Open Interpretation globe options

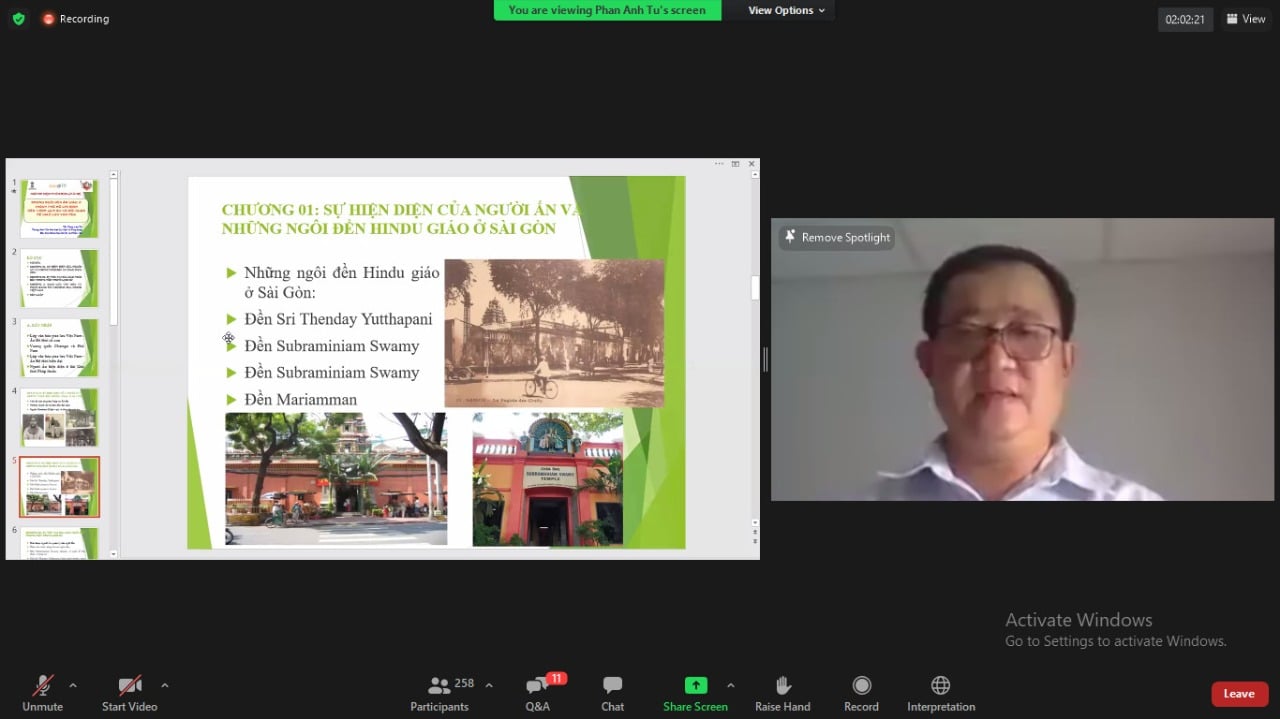click(x=940, y=693)
